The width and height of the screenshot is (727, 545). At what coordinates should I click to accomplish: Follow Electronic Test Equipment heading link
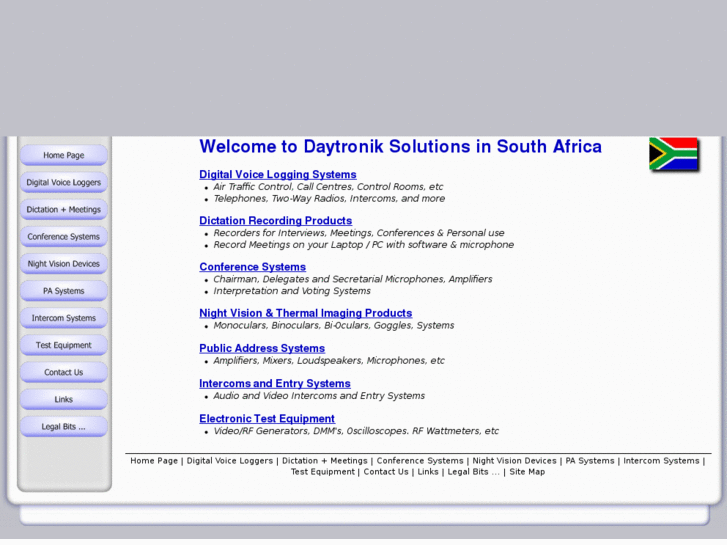267,419
